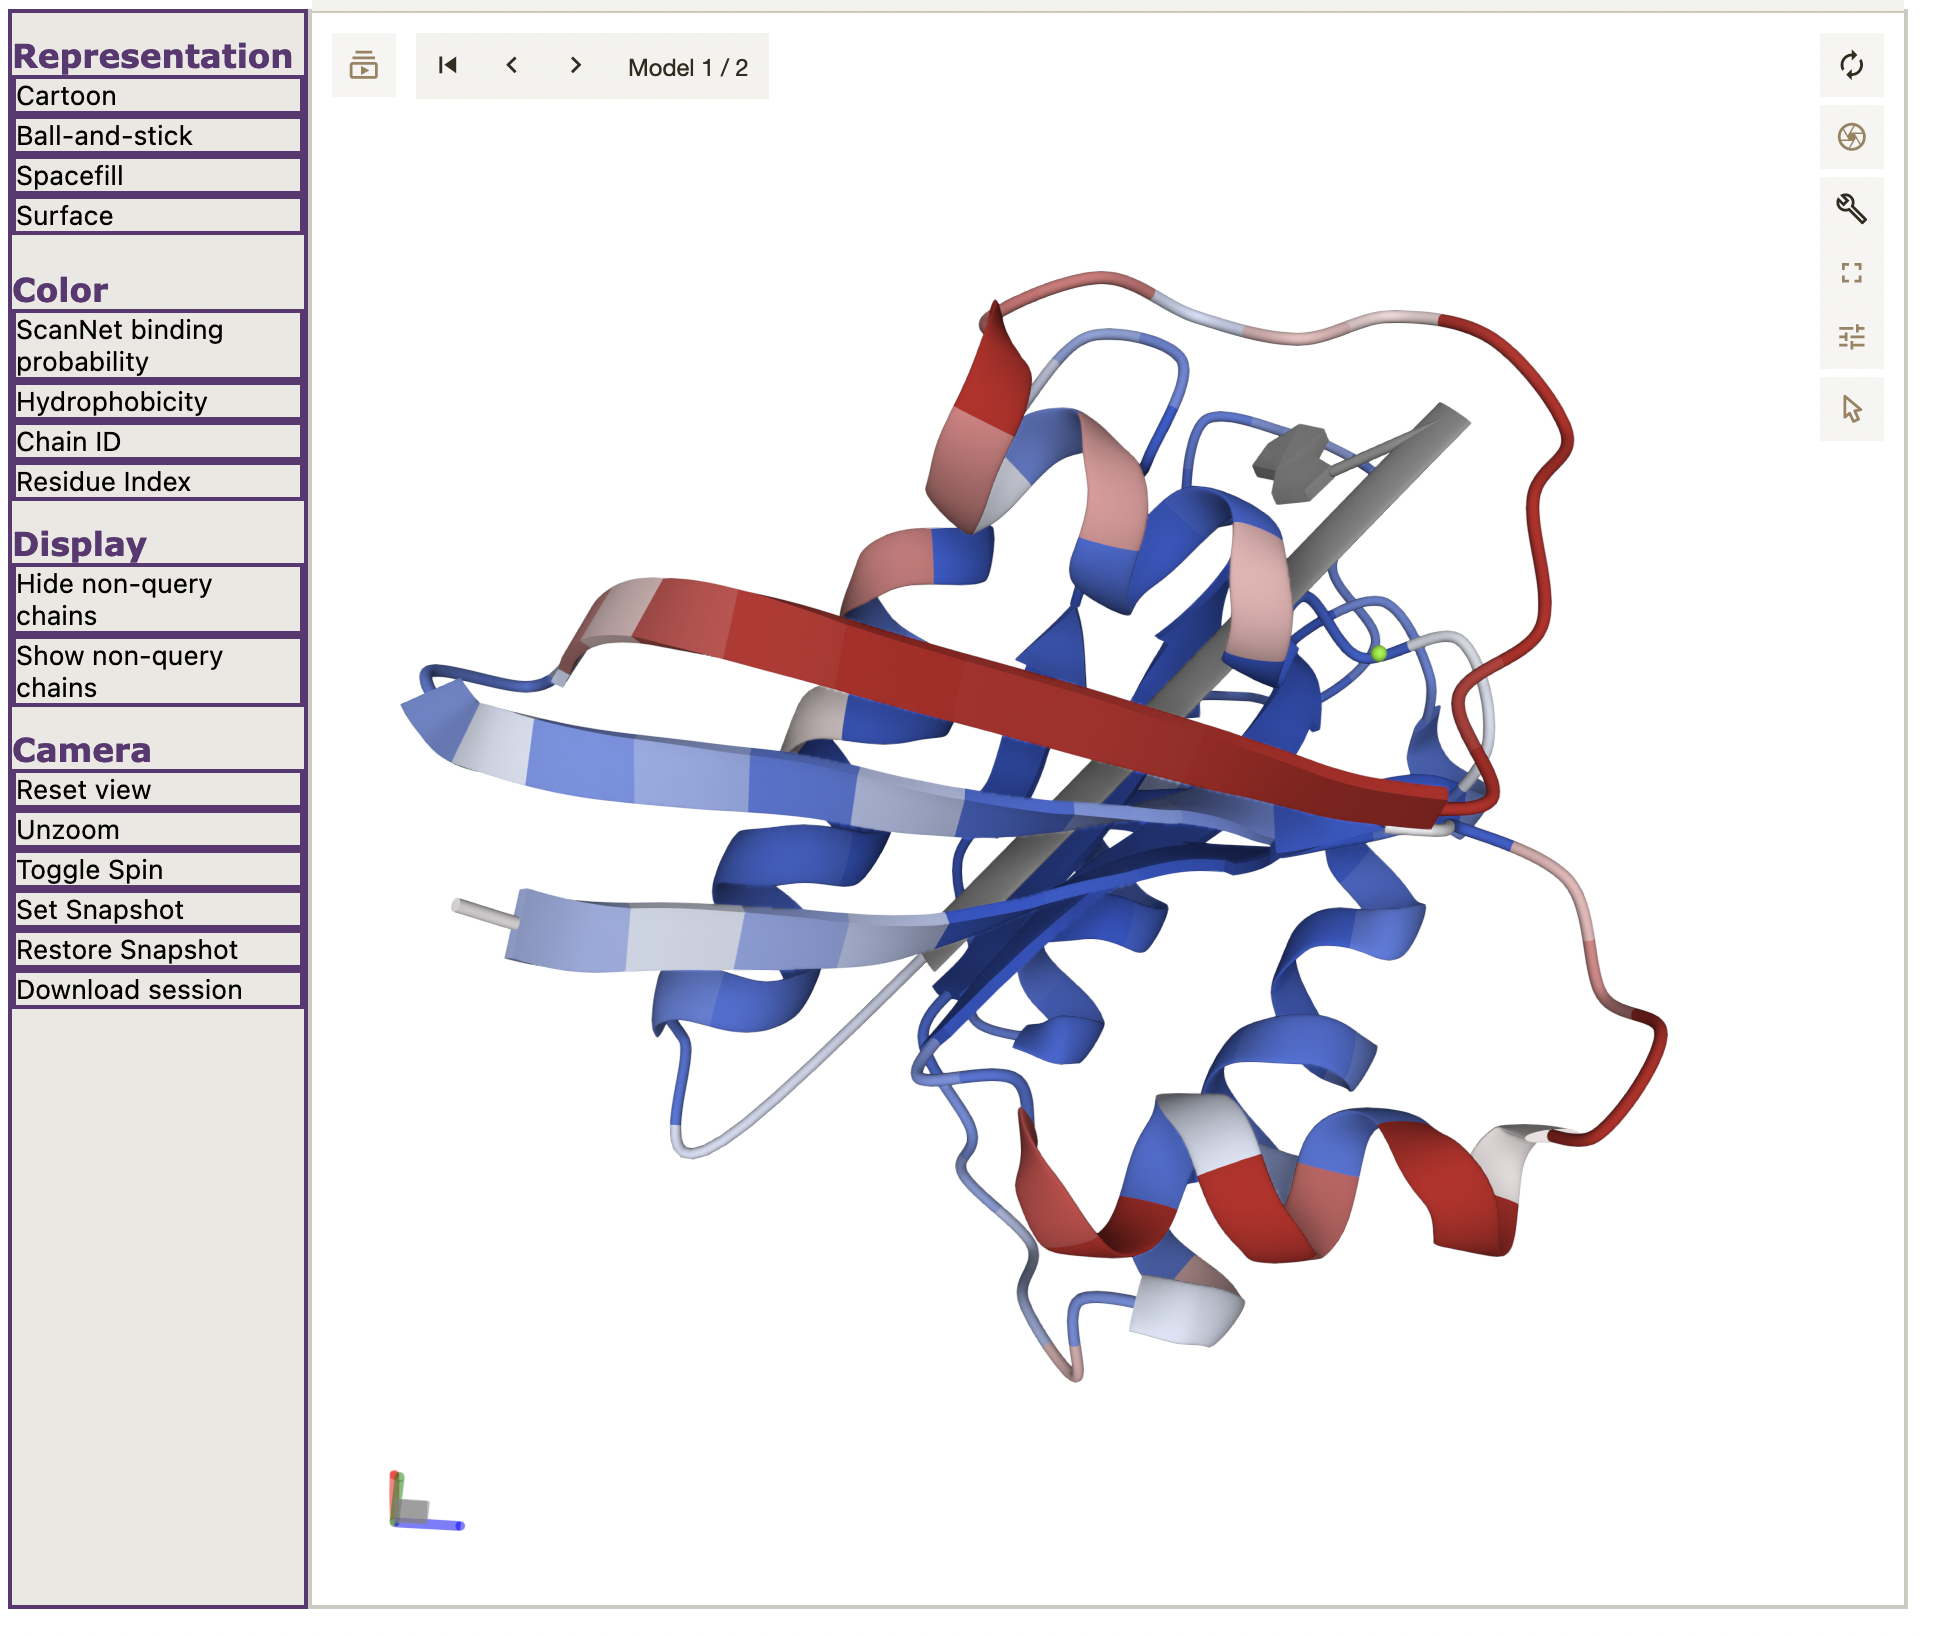Open the controls panel wrench icon
Screen dimensions: 1938x1636
(x=1850, y=208)
